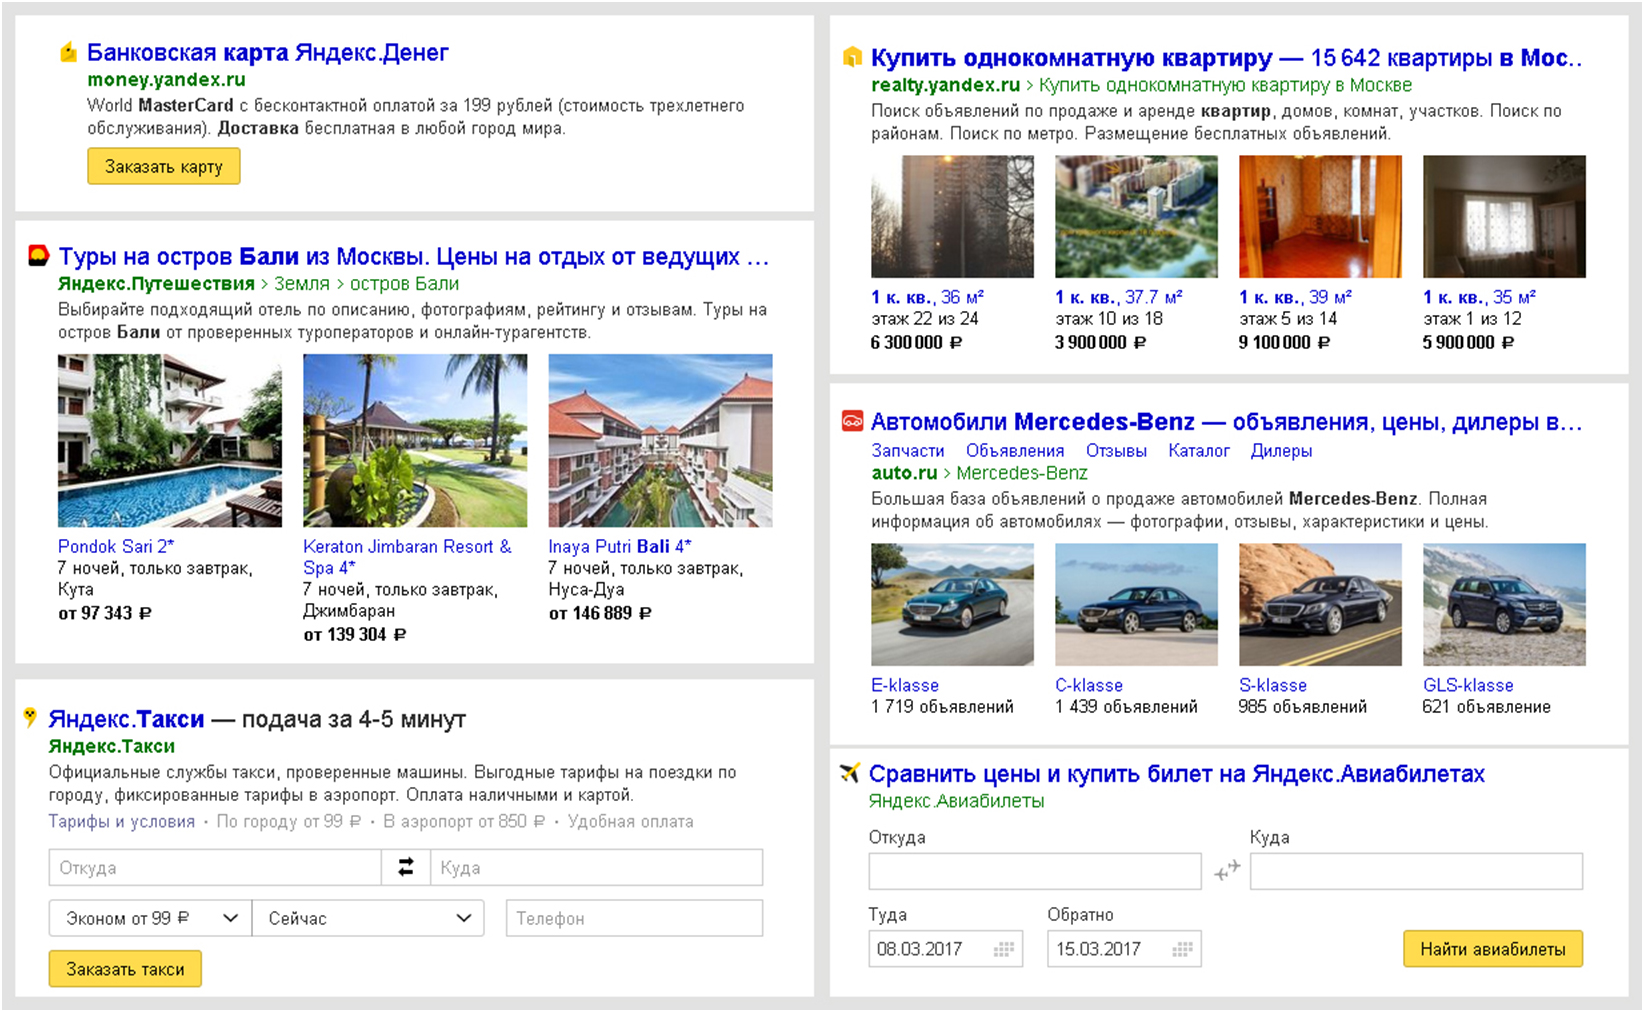This screenshot has height=1012, width=1644.
Task: Open Отзывы sitelink under Mercedes-Benz
Action: pyautogui.click(x=1116, y=450)
